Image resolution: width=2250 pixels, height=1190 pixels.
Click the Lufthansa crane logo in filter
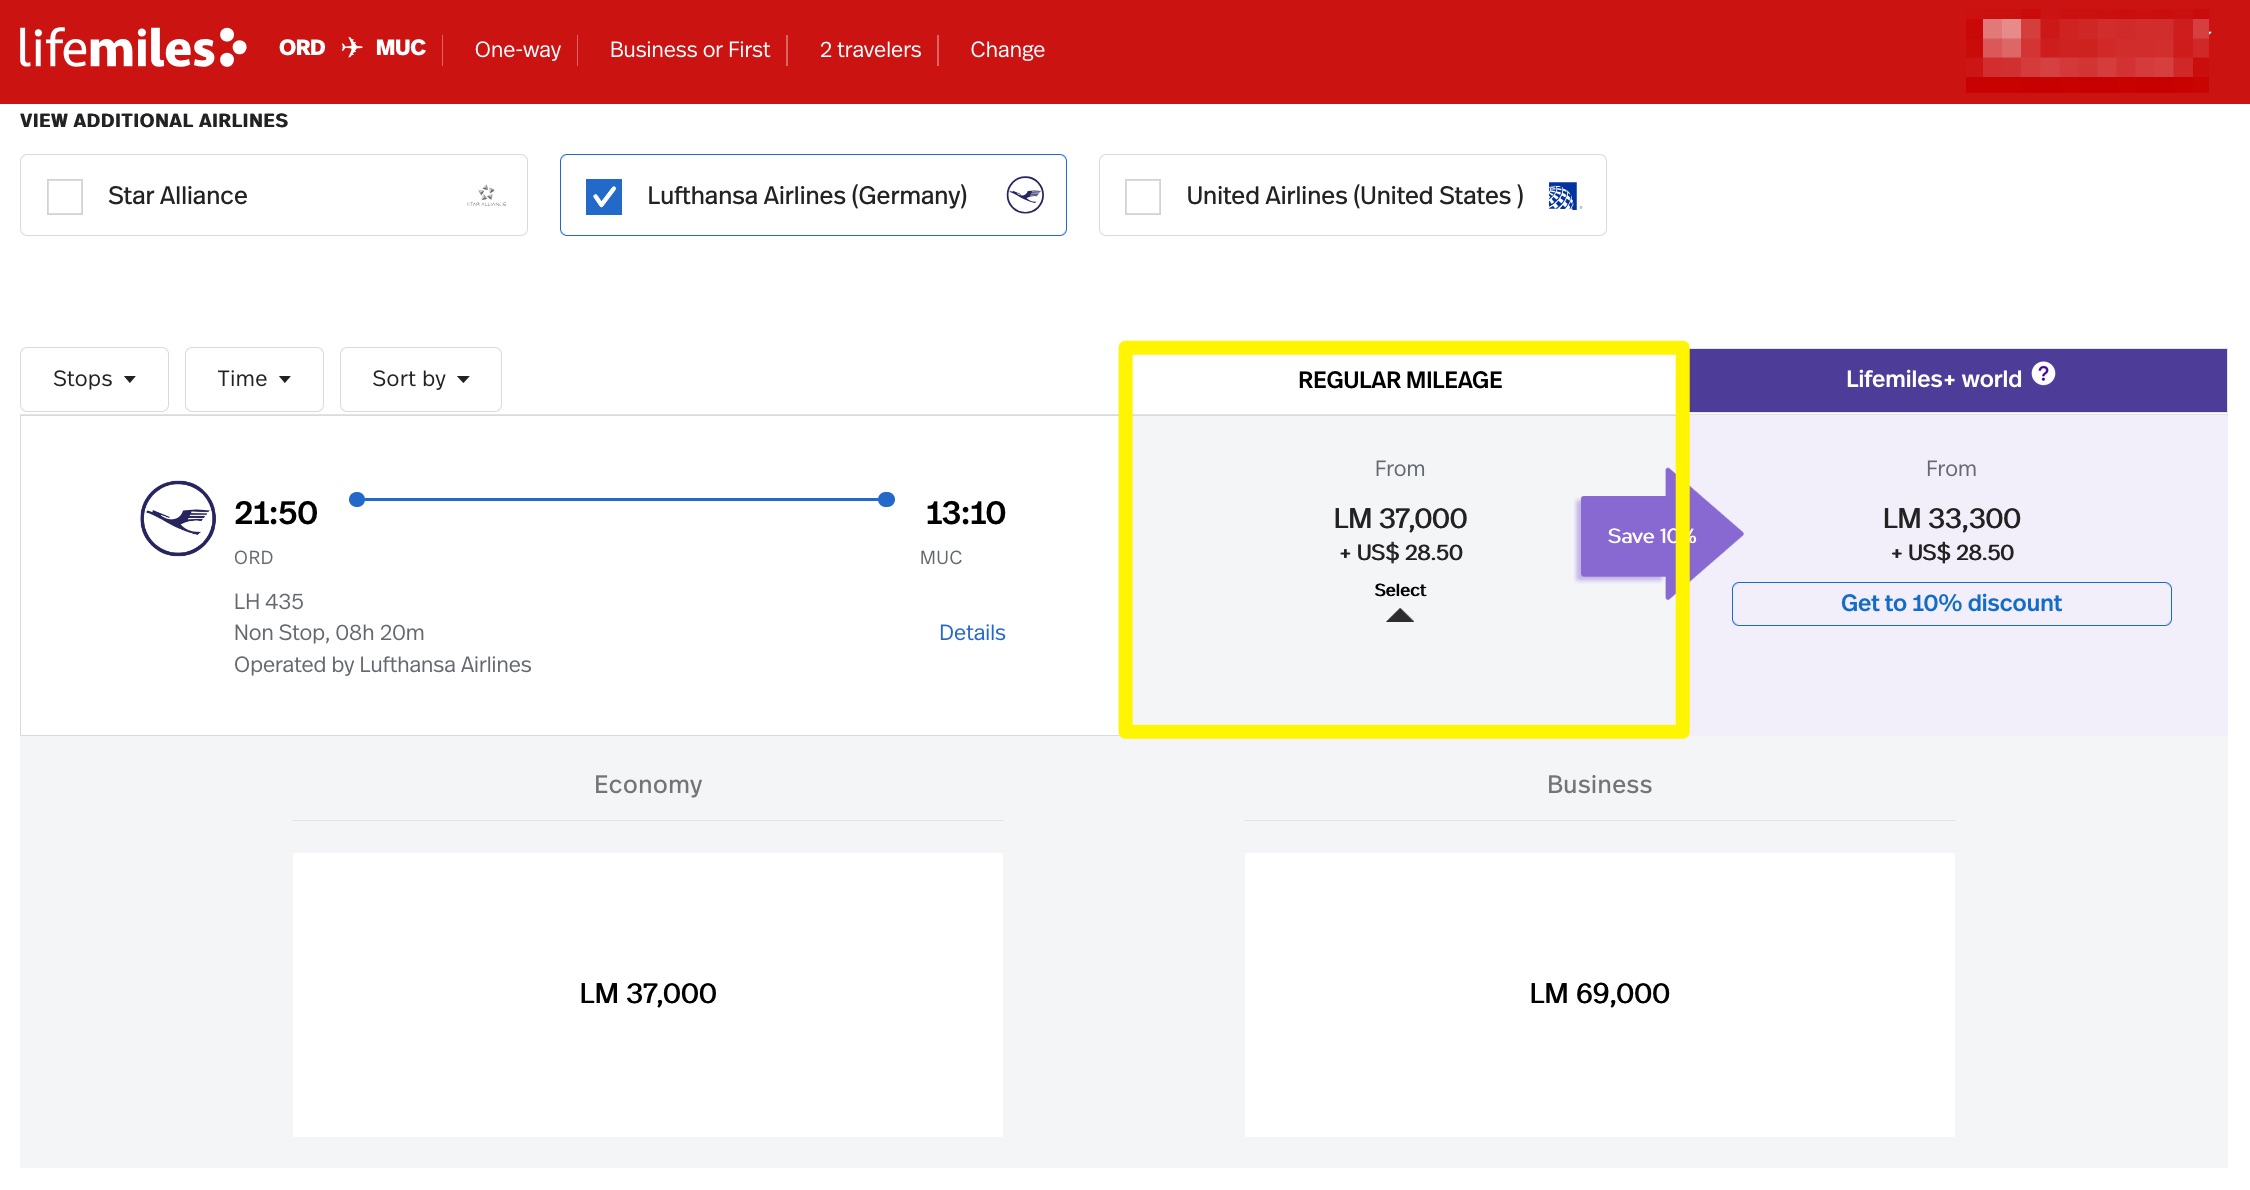point(1025,195)
